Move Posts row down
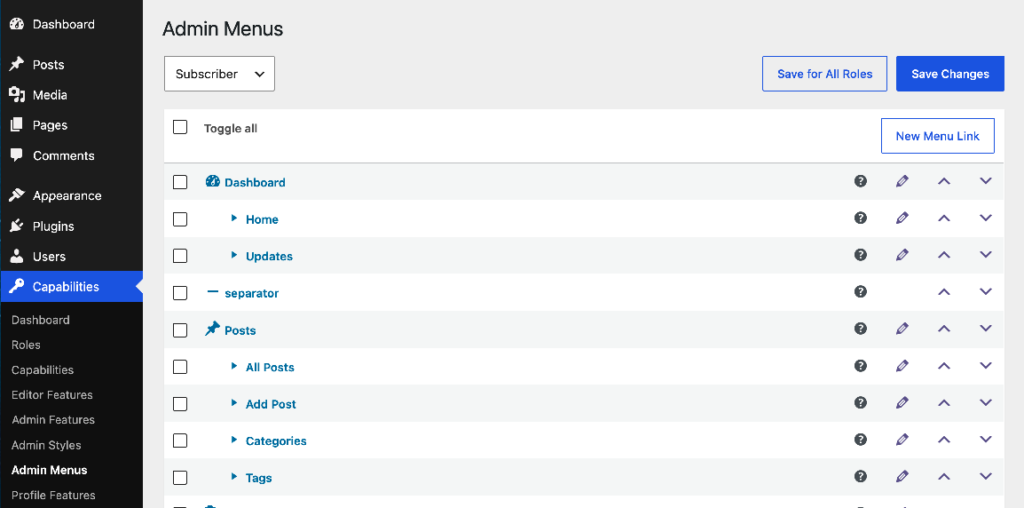1024x508 pixels. click(x=985, y=328)
